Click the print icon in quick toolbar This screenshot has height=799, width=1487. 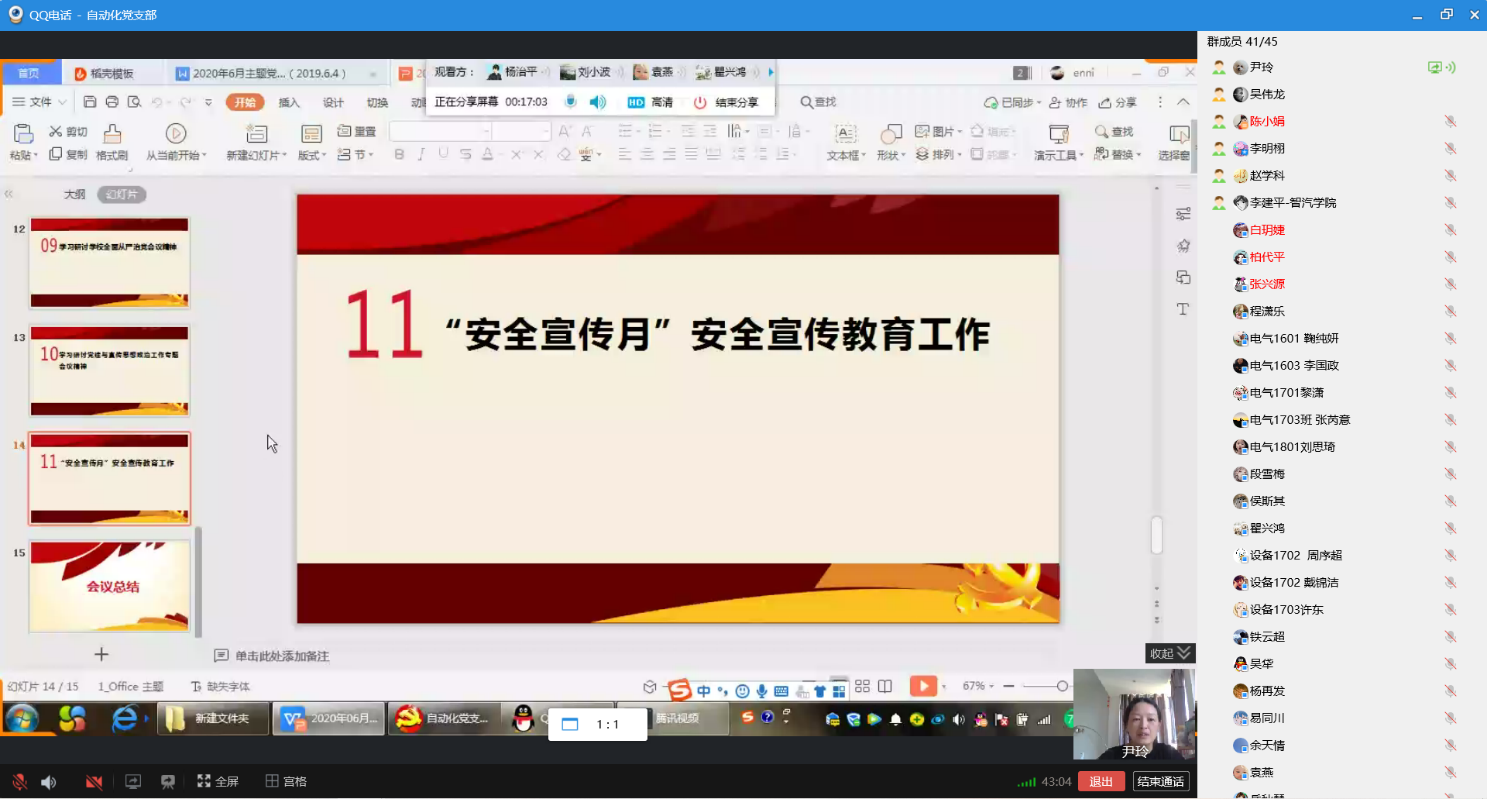[x=112, y=102]
